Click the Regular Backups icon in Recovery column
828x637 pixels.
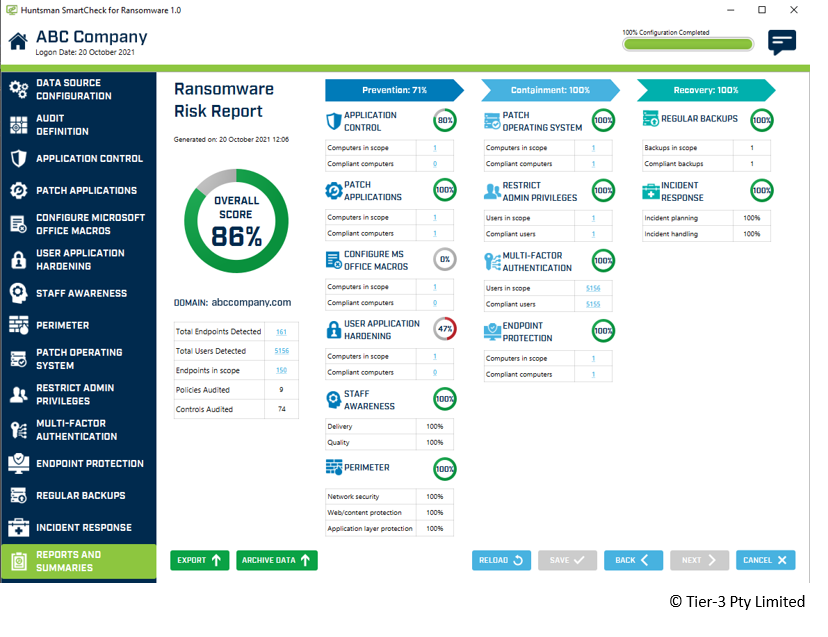651,119
